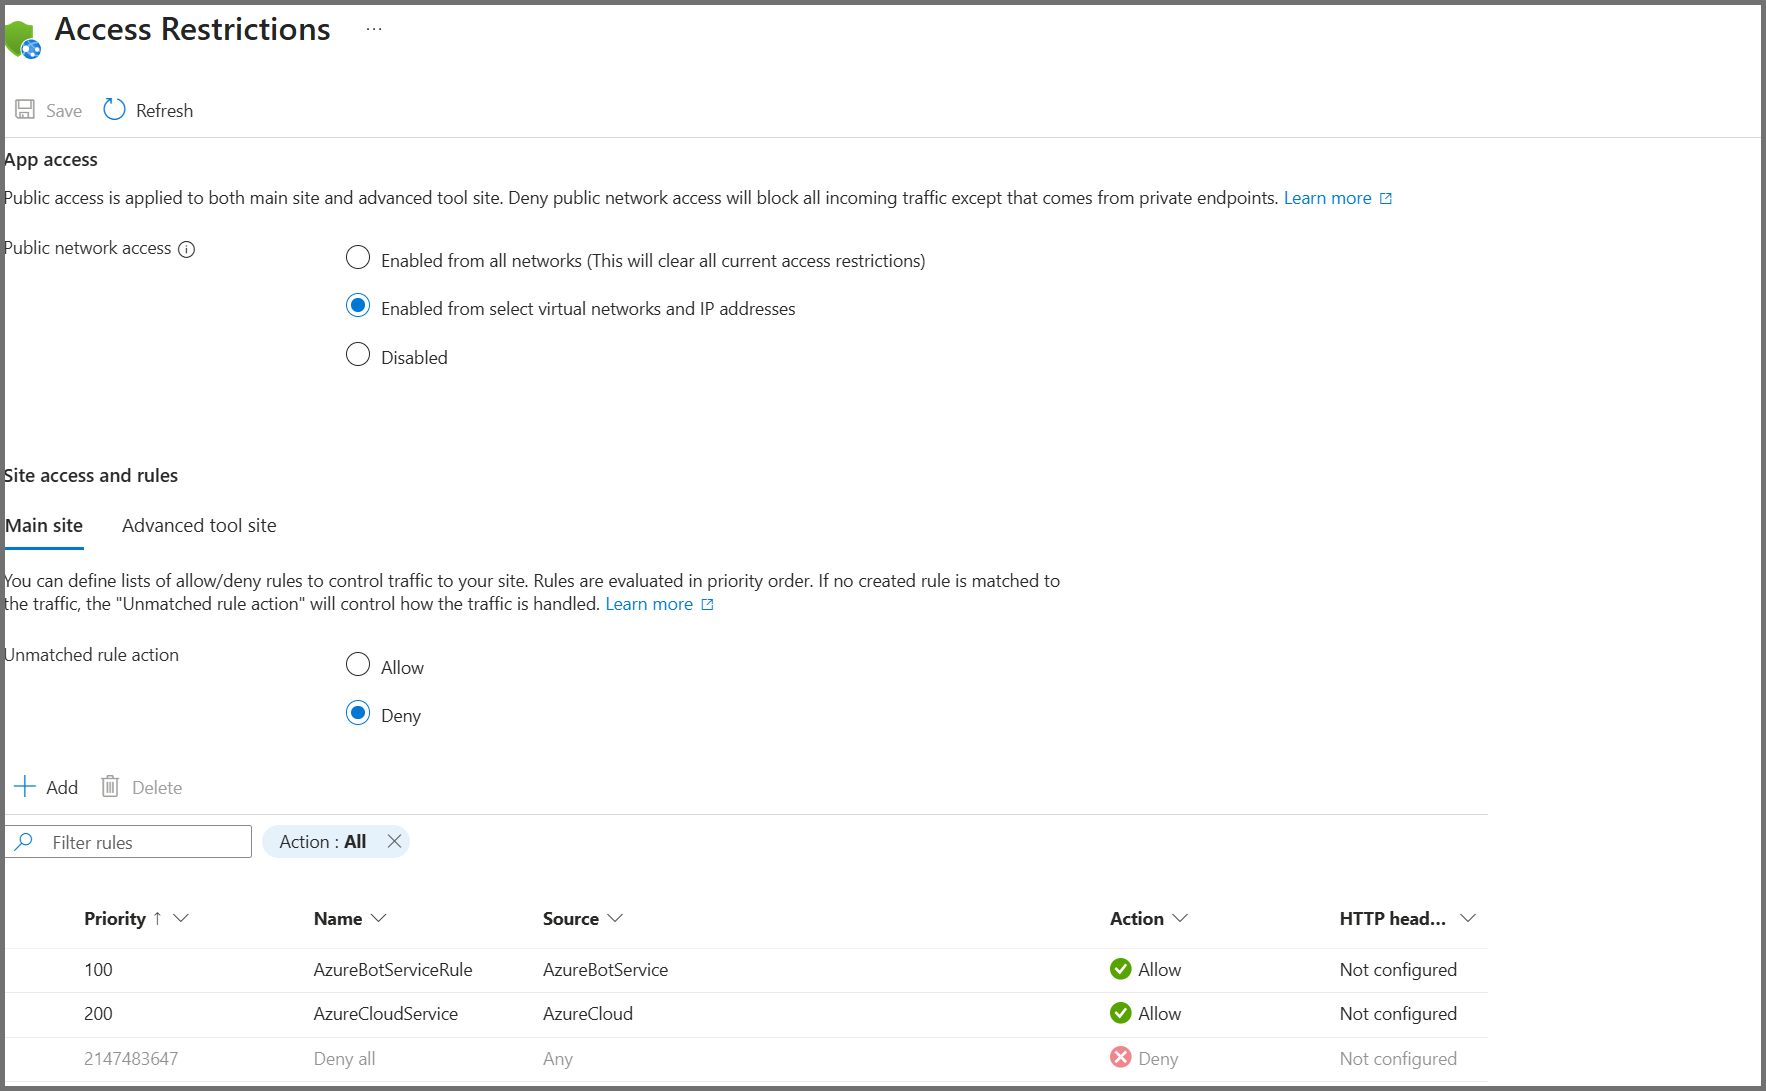1766x1091 pixels.
Task: Expand the Source column dropdown chevron
Action: 615,918
